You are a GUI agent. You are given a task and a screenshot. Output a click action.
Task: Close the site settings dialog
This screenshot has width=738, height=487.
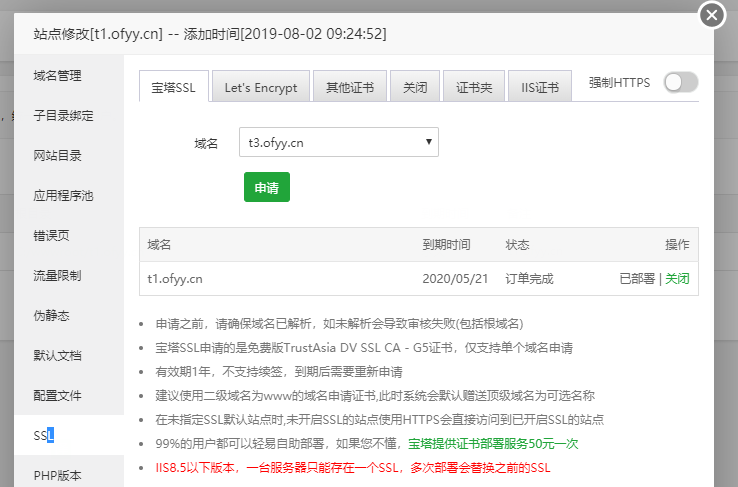pos(711,15)
